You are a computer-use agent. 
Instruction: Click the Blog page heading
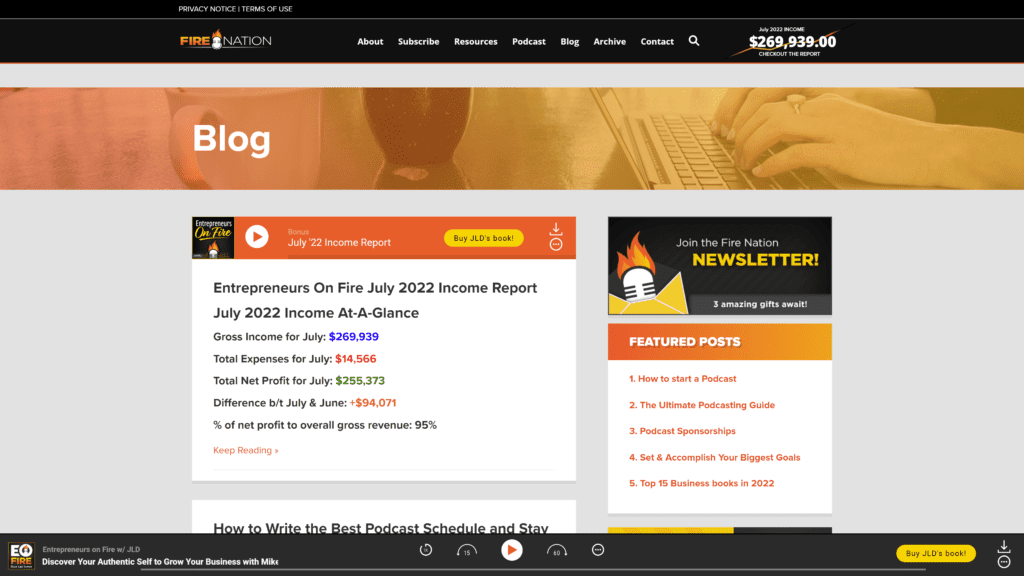click(231, 138)
